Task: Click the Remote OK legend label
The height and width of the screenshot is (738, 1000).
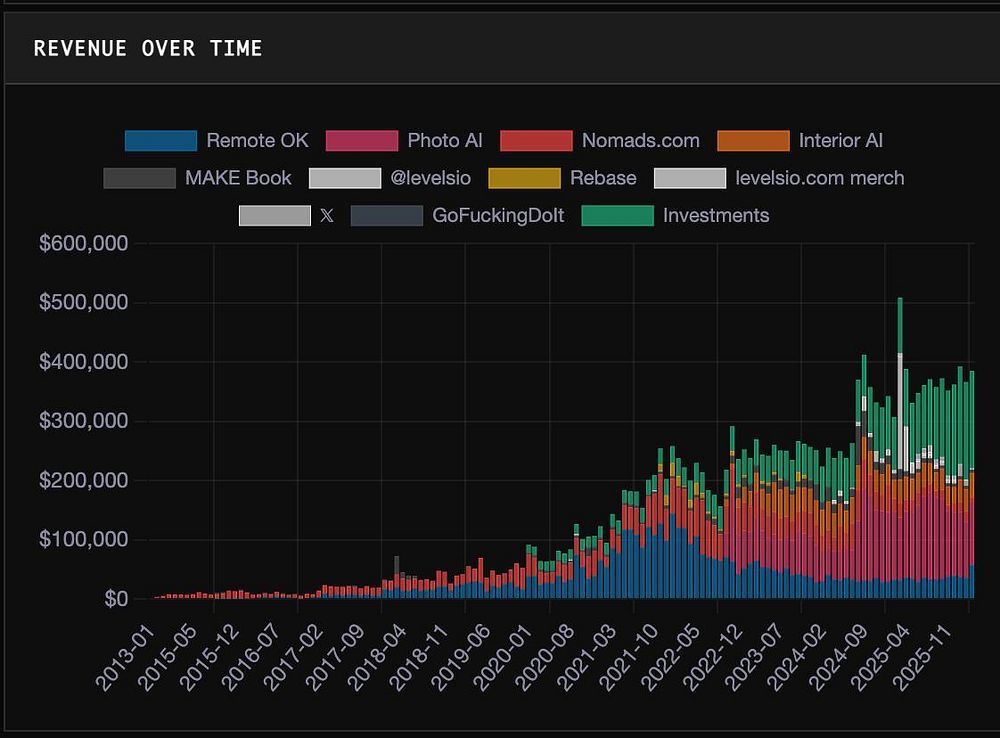Action: [x=258, y=140]
